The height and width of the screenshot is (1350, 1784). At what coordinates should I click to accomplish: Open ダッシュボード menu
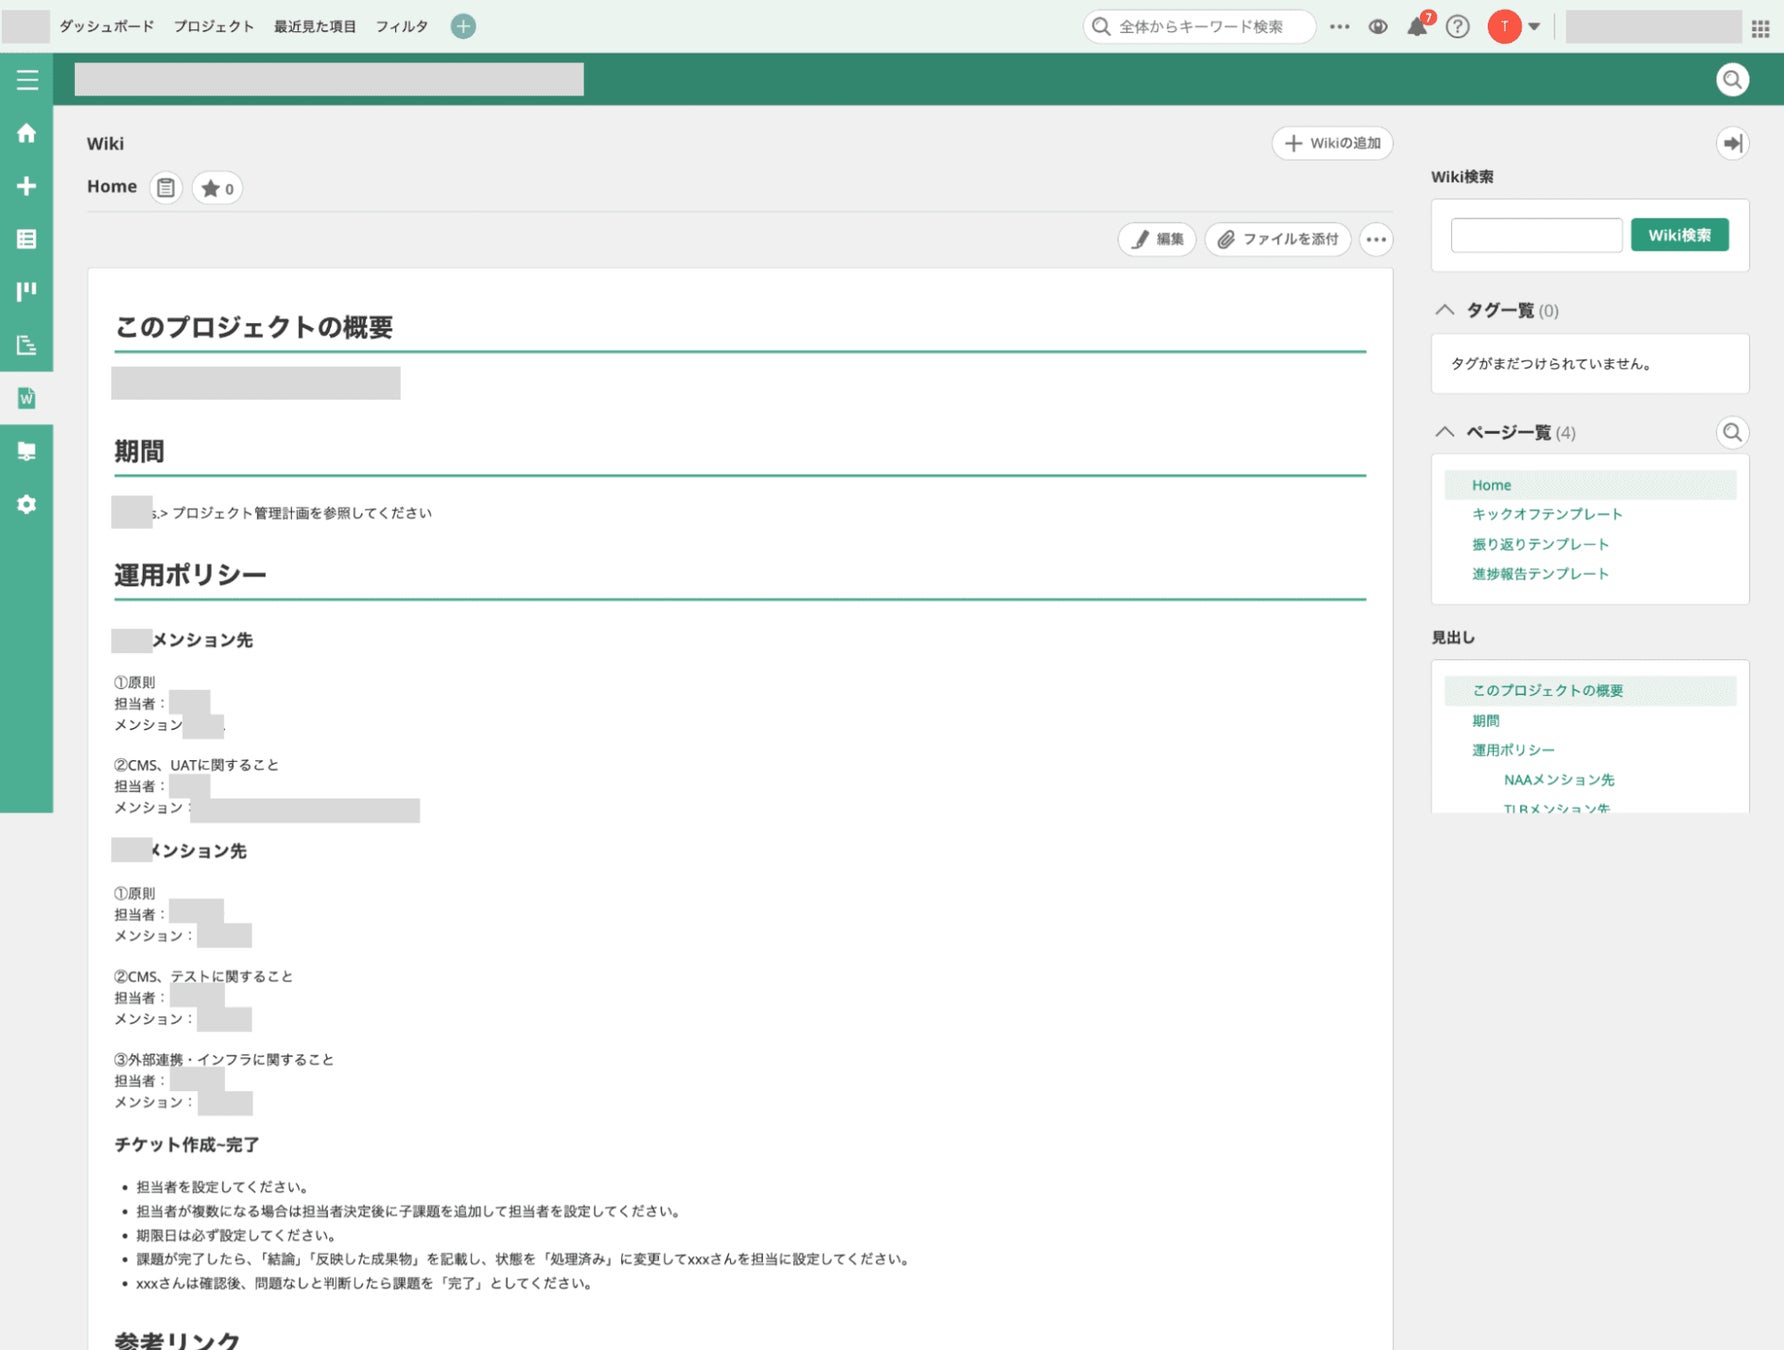107,26
